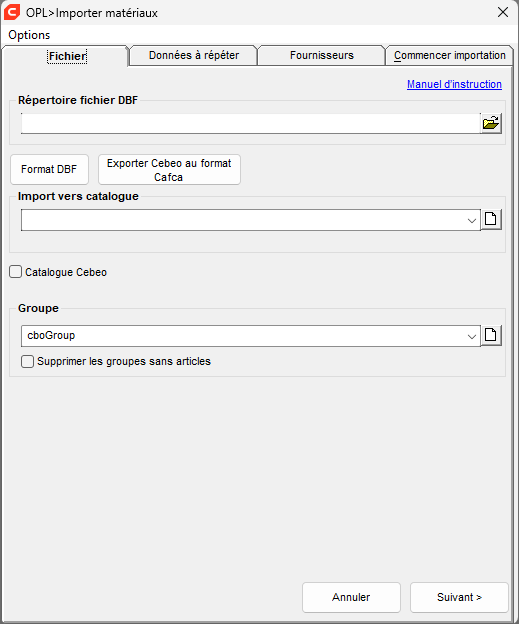The image size is (519, 624).
Task: Focus the Répertoire fichier DBF text field
Action: [251, 124]
